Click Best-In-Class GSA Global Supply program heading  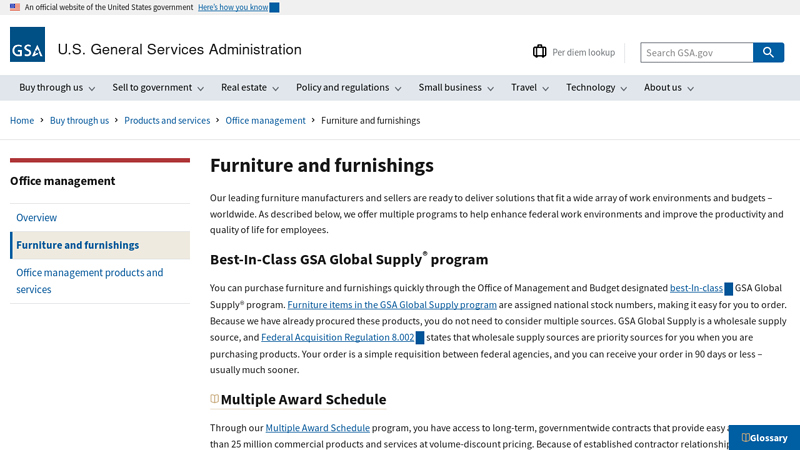[x=349, y=259]
